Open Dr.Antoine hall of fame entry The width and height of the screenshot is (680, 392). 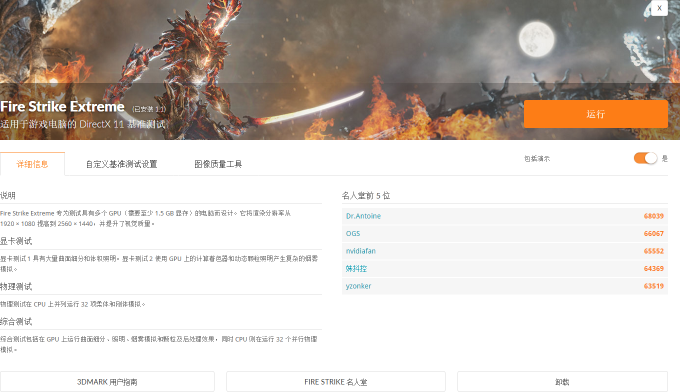pos(363,216)
